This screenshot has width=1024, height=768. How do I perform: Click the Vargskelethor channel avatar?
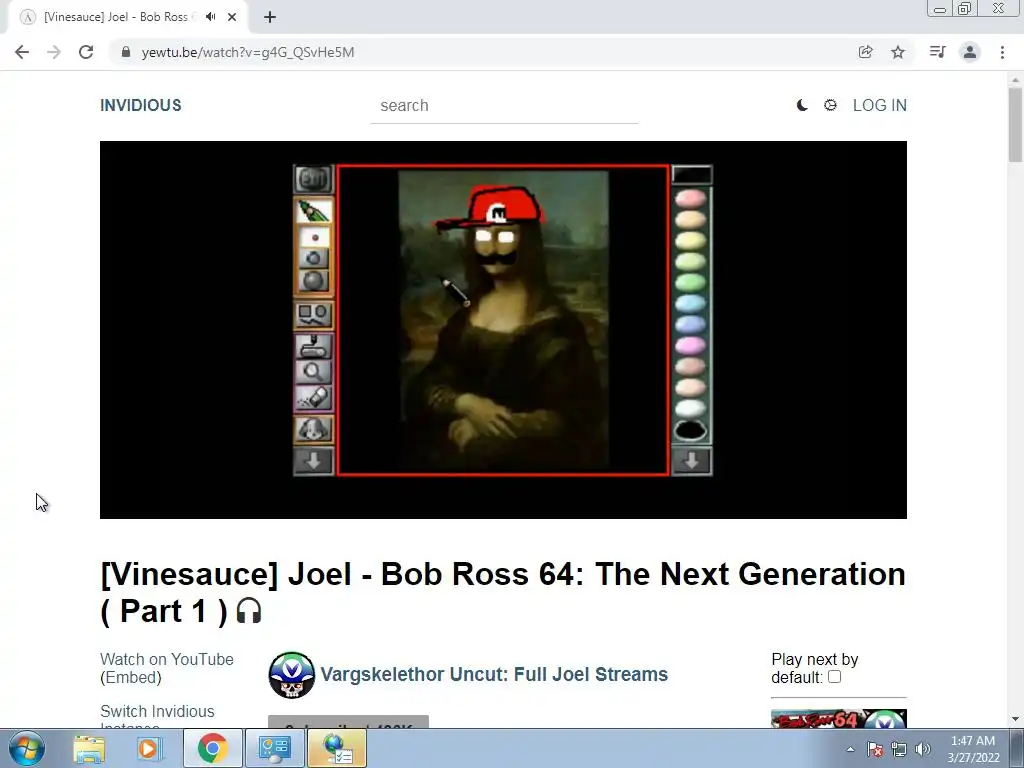pos(291,675)
